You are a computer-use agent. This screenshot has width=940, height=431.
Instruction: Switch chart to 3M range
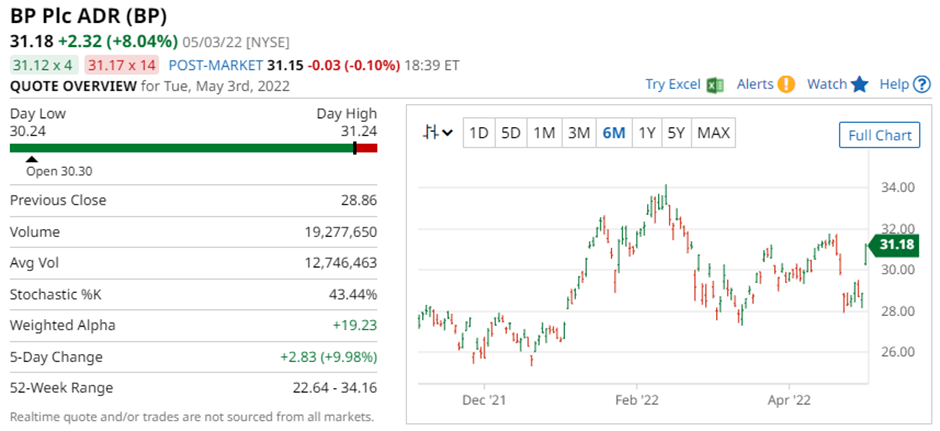click(x=578, y=133)
